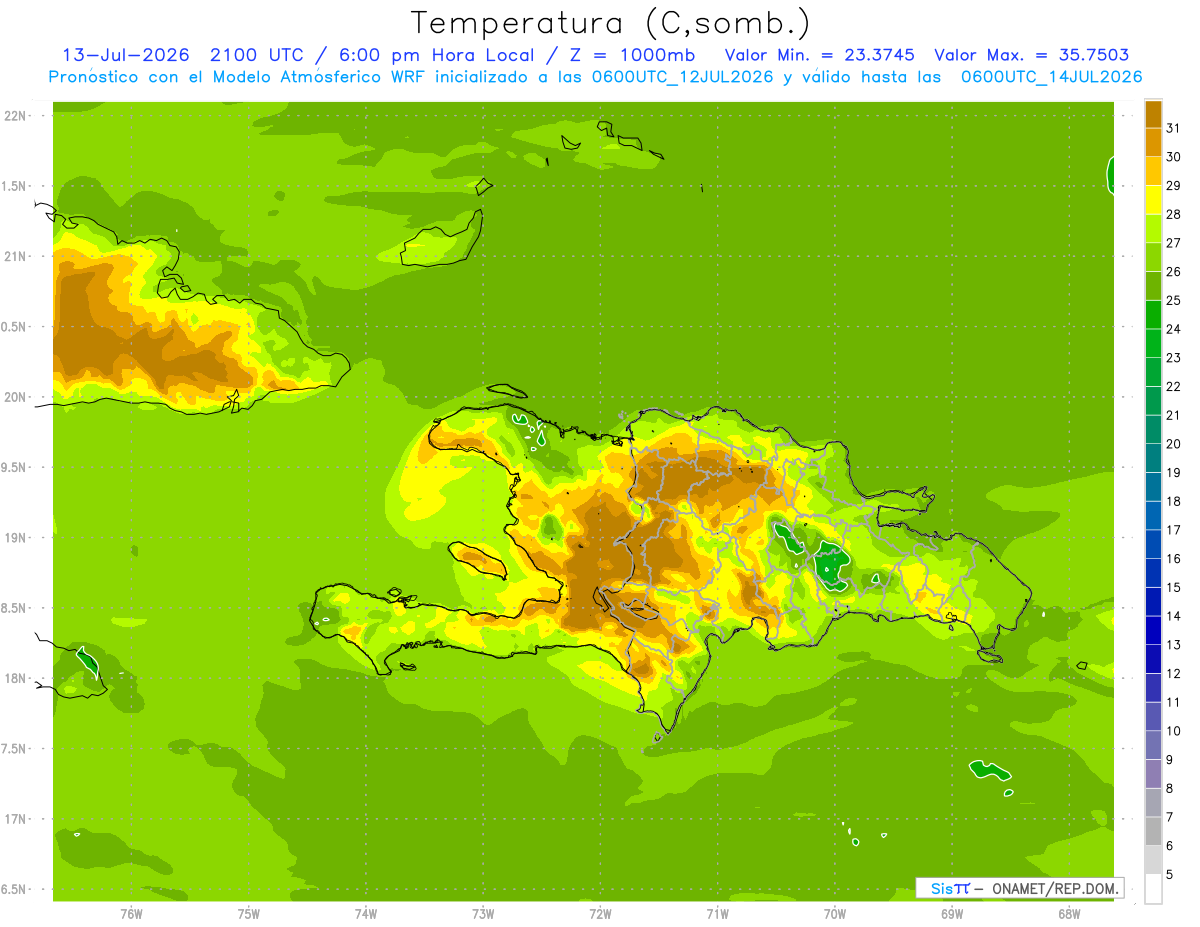Select legend swatch between 24 and 25
Screen dimensions: 1200x927
coord(1153,315)
